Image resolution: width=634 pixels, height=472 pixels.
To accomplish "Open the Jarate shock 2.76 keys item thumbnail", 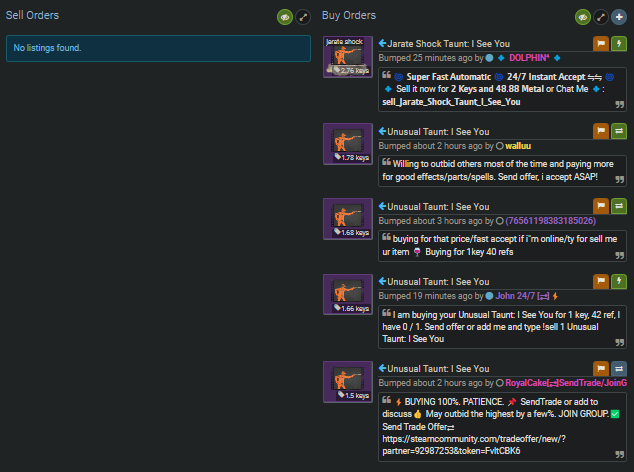I will 348,57.
